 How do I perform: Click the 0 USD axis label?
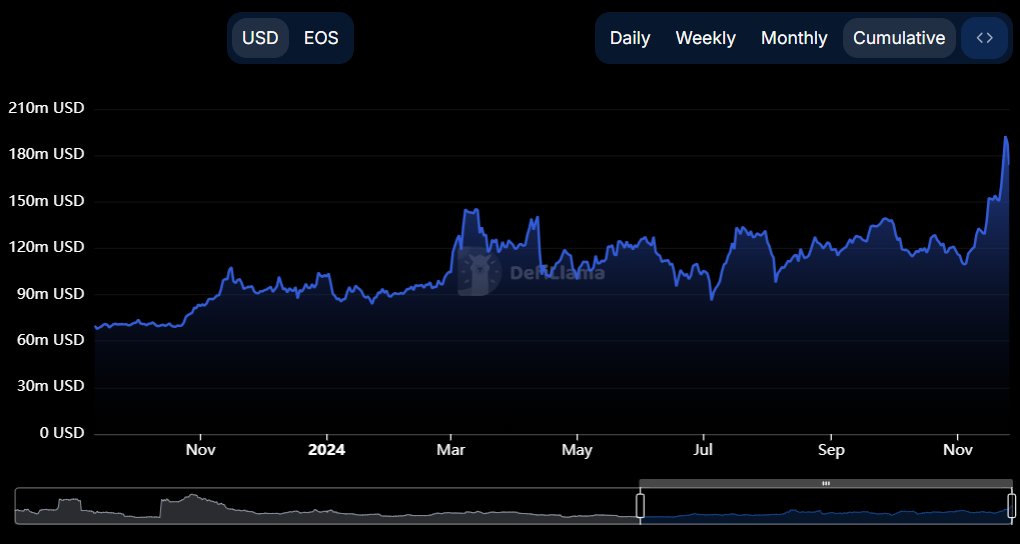pos(62,433)
